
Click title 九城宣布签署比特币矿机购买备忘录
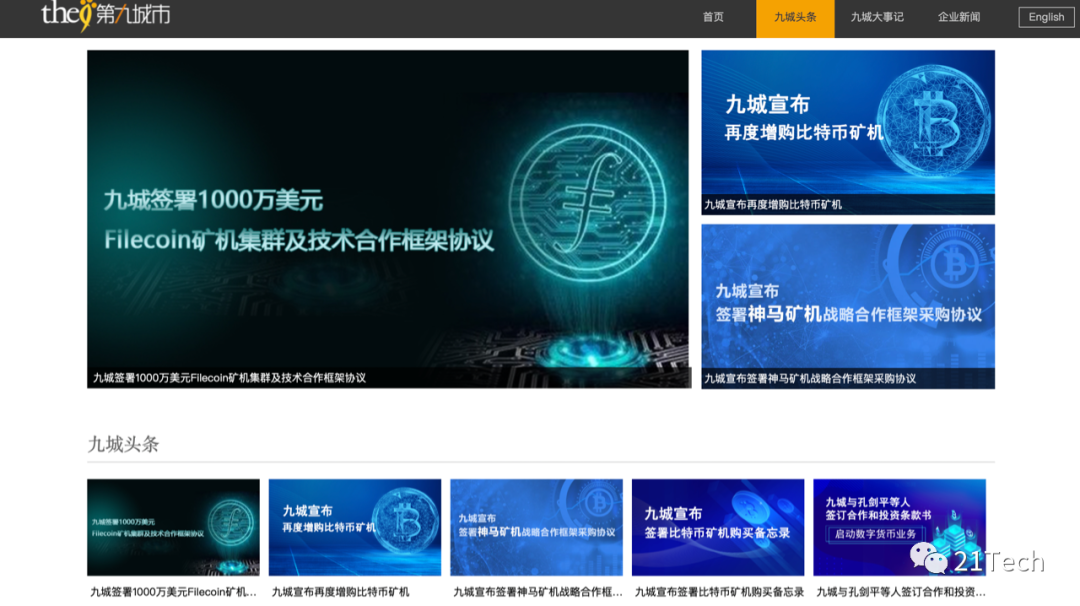pos(719,592)
